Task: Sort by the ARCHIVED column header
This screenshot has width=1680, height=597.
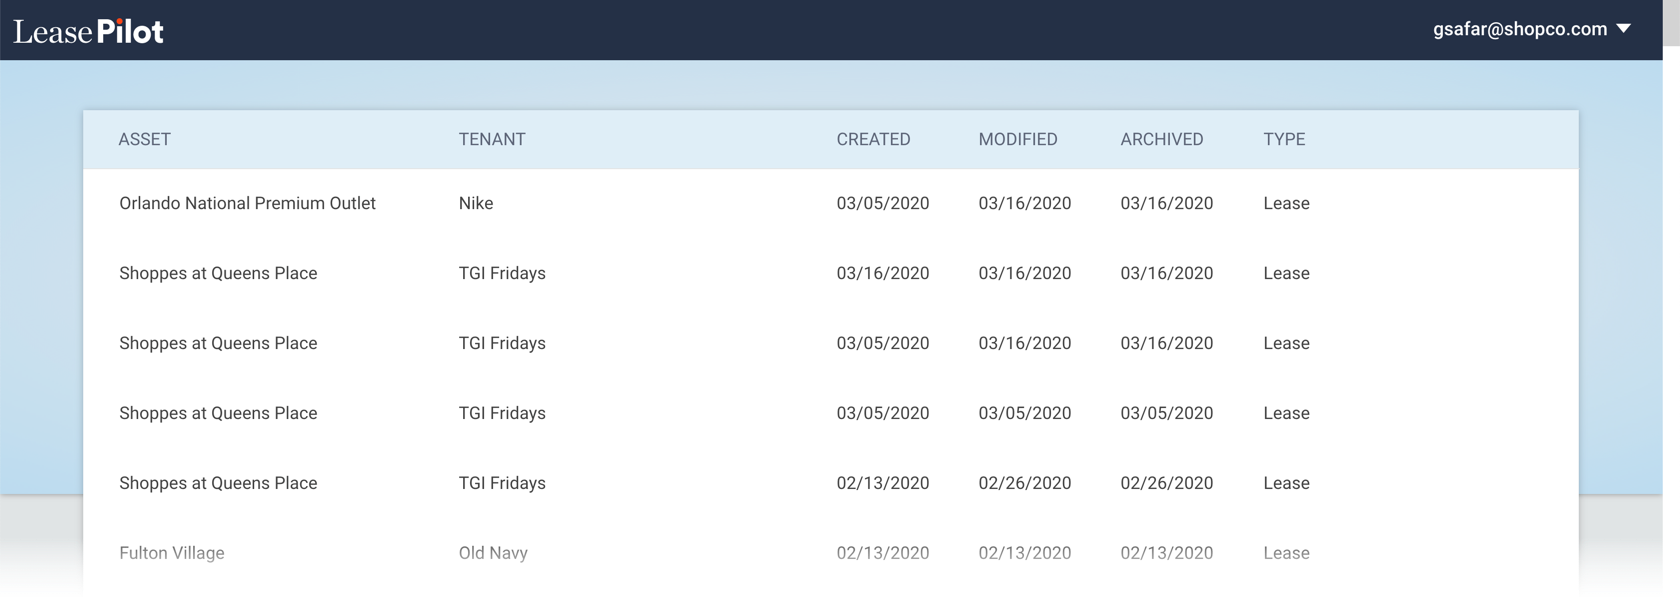Action: (x=1161, y=139)
